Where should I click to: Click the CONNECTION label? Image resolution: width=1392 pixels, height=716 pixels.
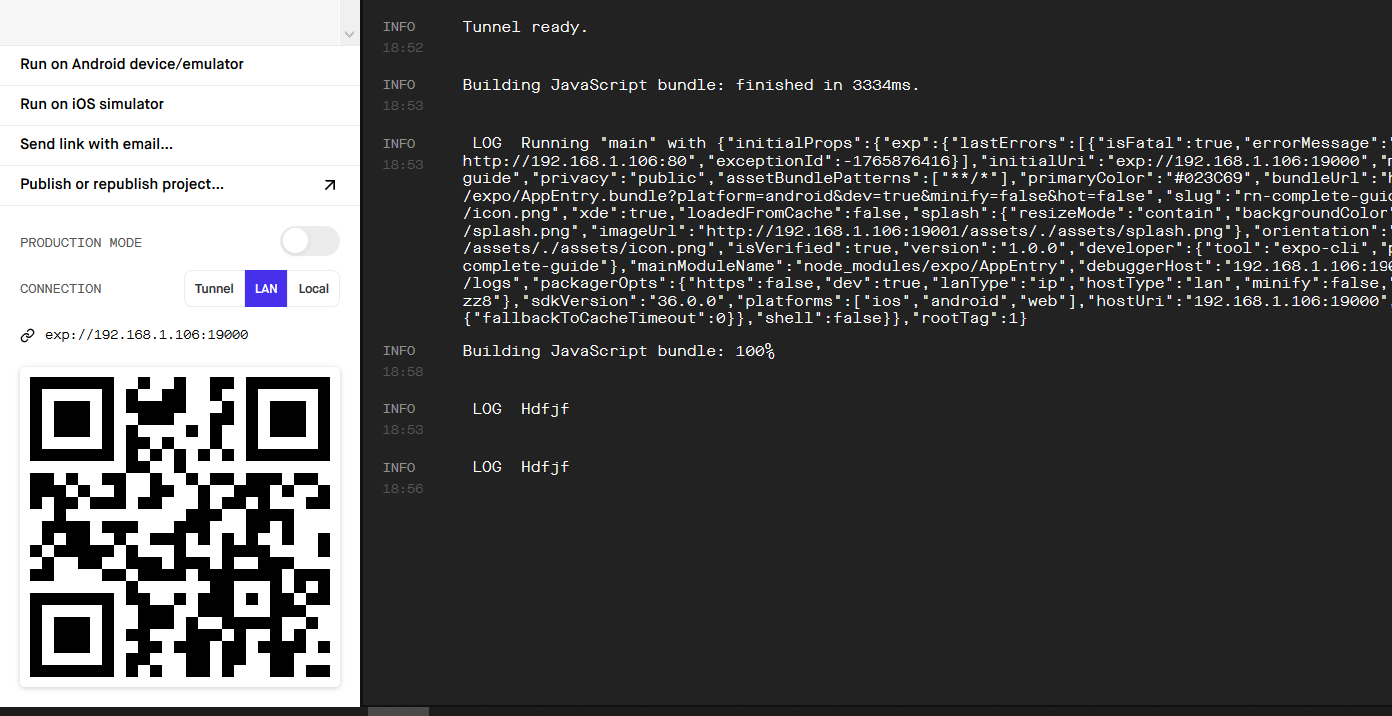coord(61,289)
